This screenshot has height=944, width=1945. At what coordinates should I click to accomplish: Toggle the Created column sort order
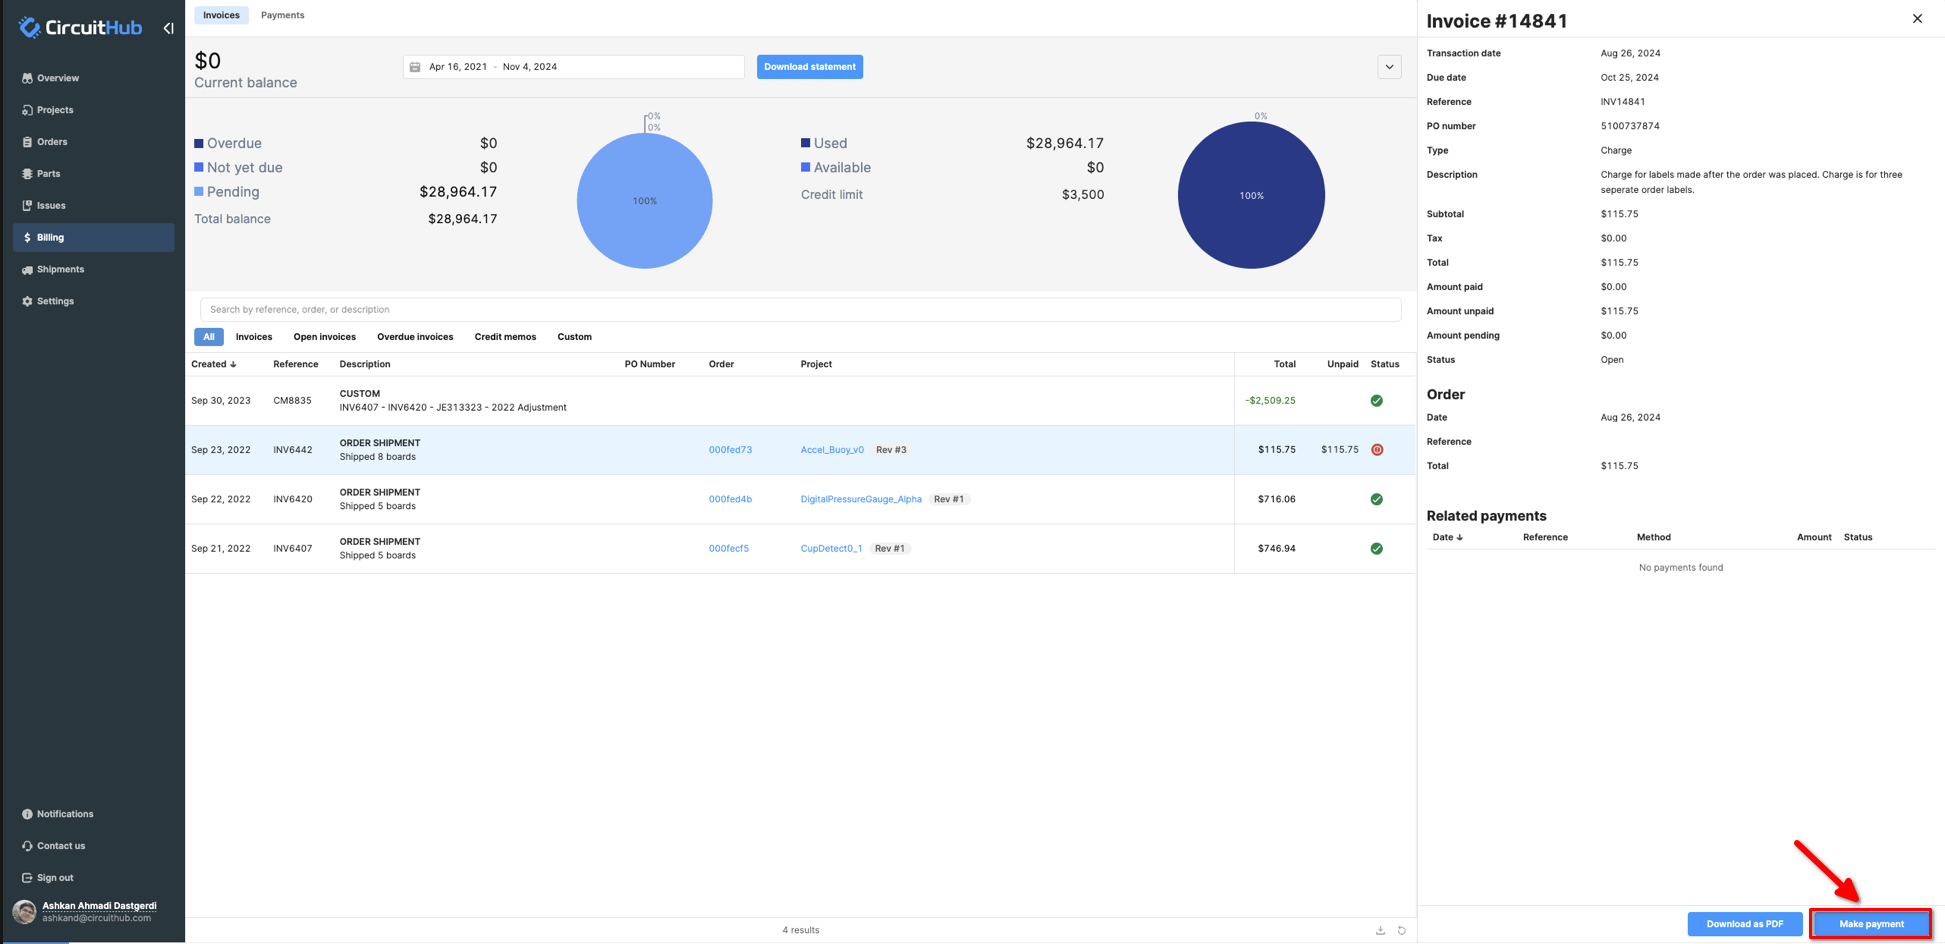(x=216, y=364)
